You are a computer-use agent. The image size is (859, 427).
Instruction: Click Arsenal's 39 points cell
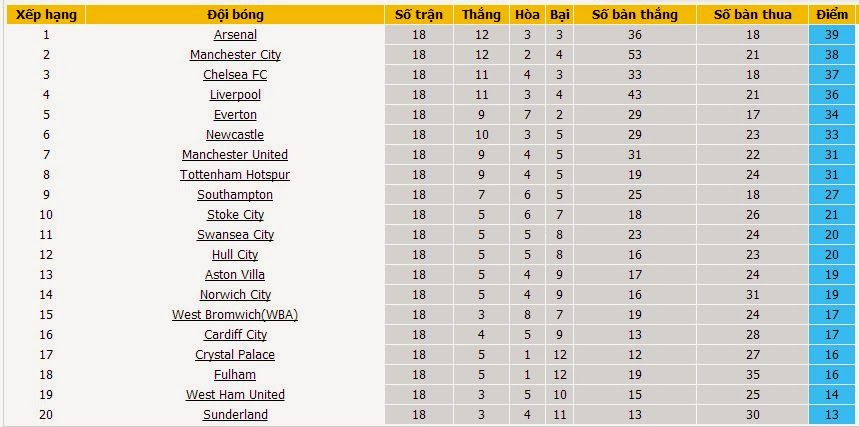tap(831, 35)
